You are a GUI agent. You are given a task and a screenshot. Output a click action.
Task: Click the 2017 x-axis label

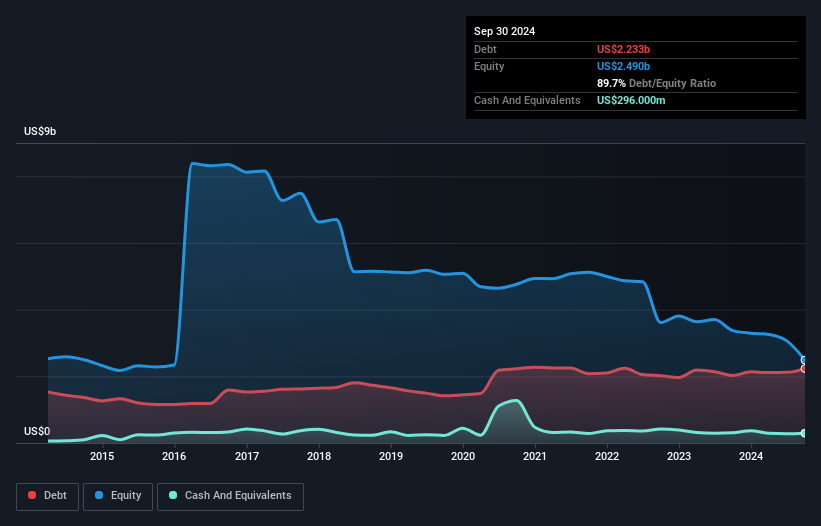tap(247, 456)
